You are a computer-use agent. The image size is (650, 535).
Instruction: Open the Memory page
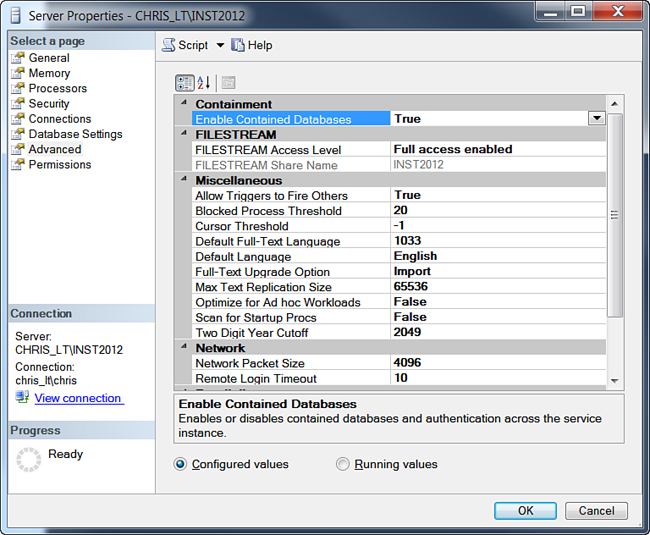49,73
